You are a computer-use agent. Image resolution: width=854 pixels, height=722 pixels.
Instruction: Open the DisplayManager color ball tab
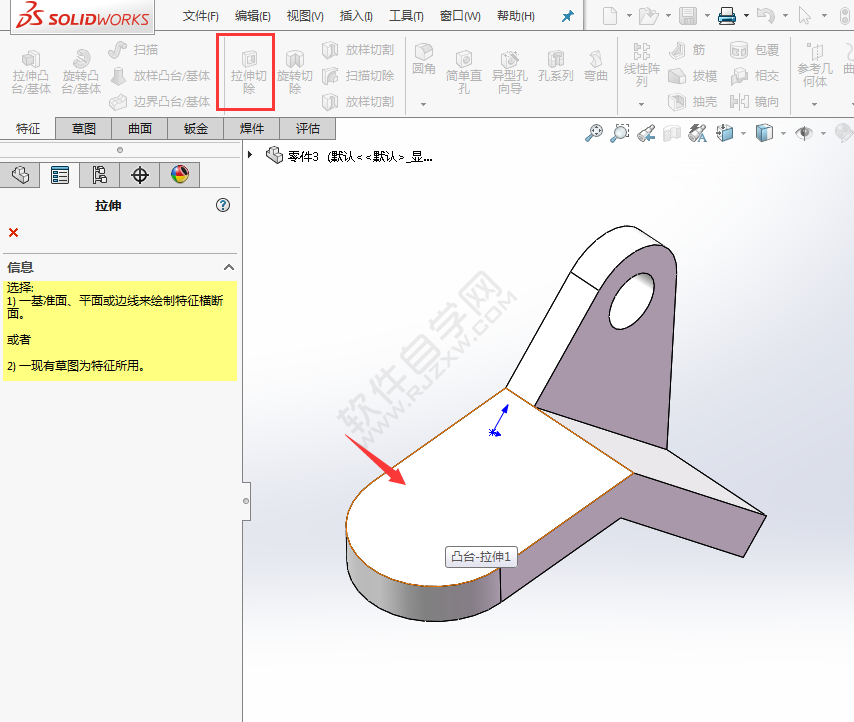(x=180, y=175)
